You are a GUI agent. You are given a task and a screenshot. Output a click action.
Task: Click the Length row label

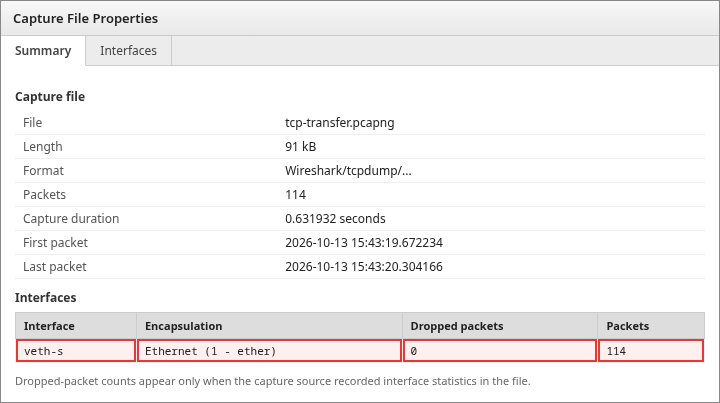tap(43, 146)
